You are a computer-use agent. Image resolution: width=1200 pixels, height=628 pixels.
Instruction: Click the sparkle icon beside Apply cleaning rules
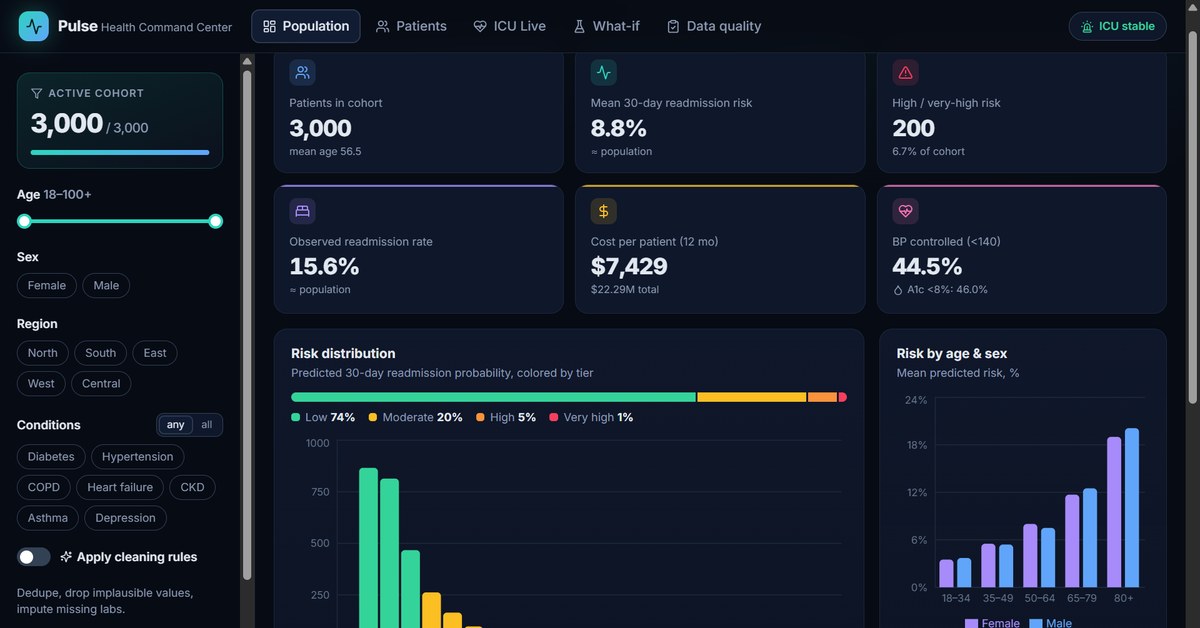tap(66, 557)
